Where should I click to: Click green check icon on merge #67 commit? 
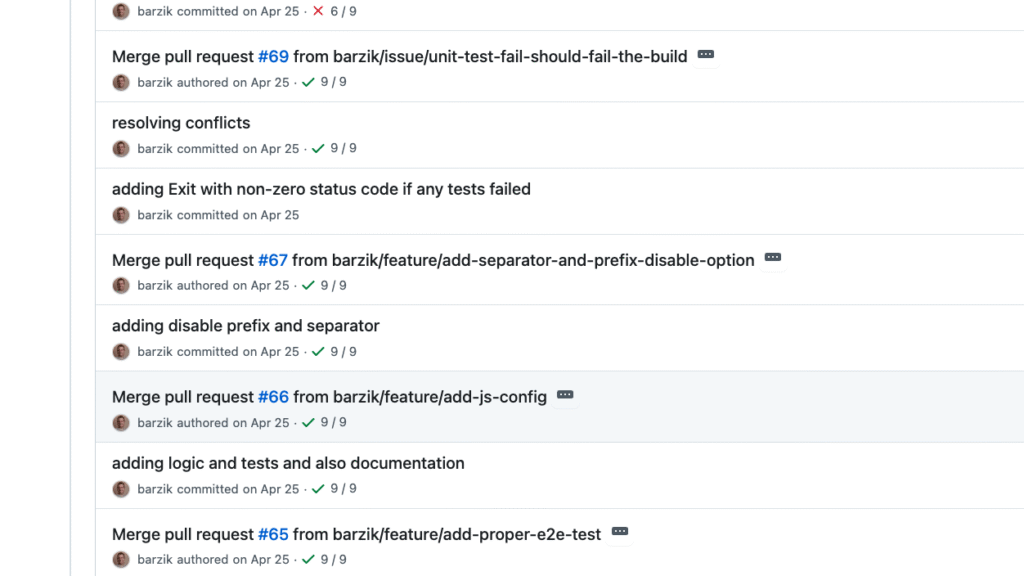pos(308,285)
